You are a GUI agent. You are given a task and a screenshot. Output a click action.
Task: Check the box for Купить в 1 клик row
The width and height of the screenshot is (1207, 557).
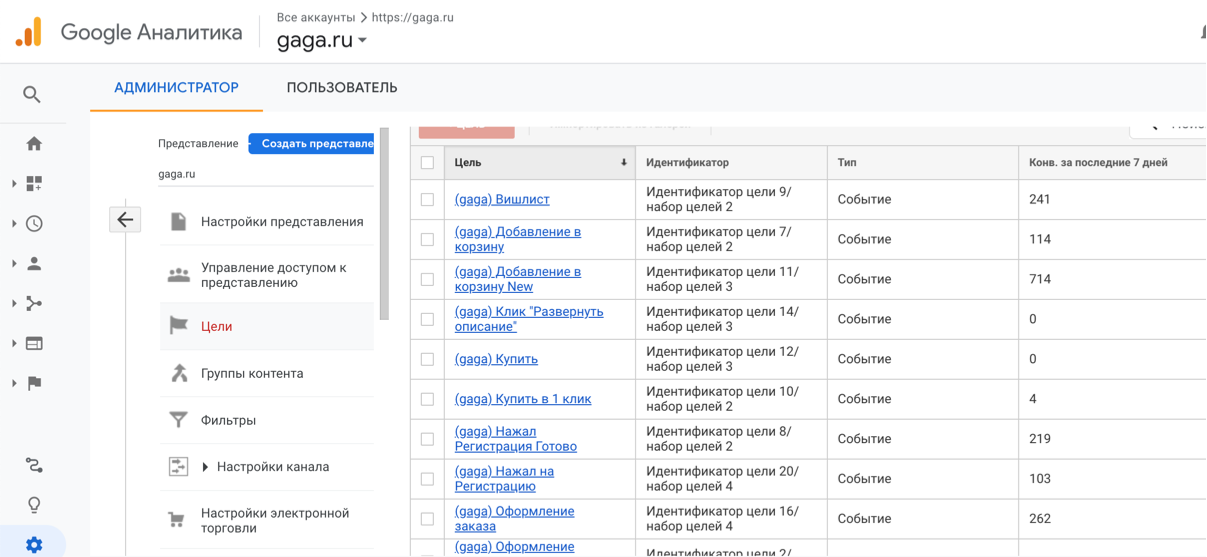(428, 400)
